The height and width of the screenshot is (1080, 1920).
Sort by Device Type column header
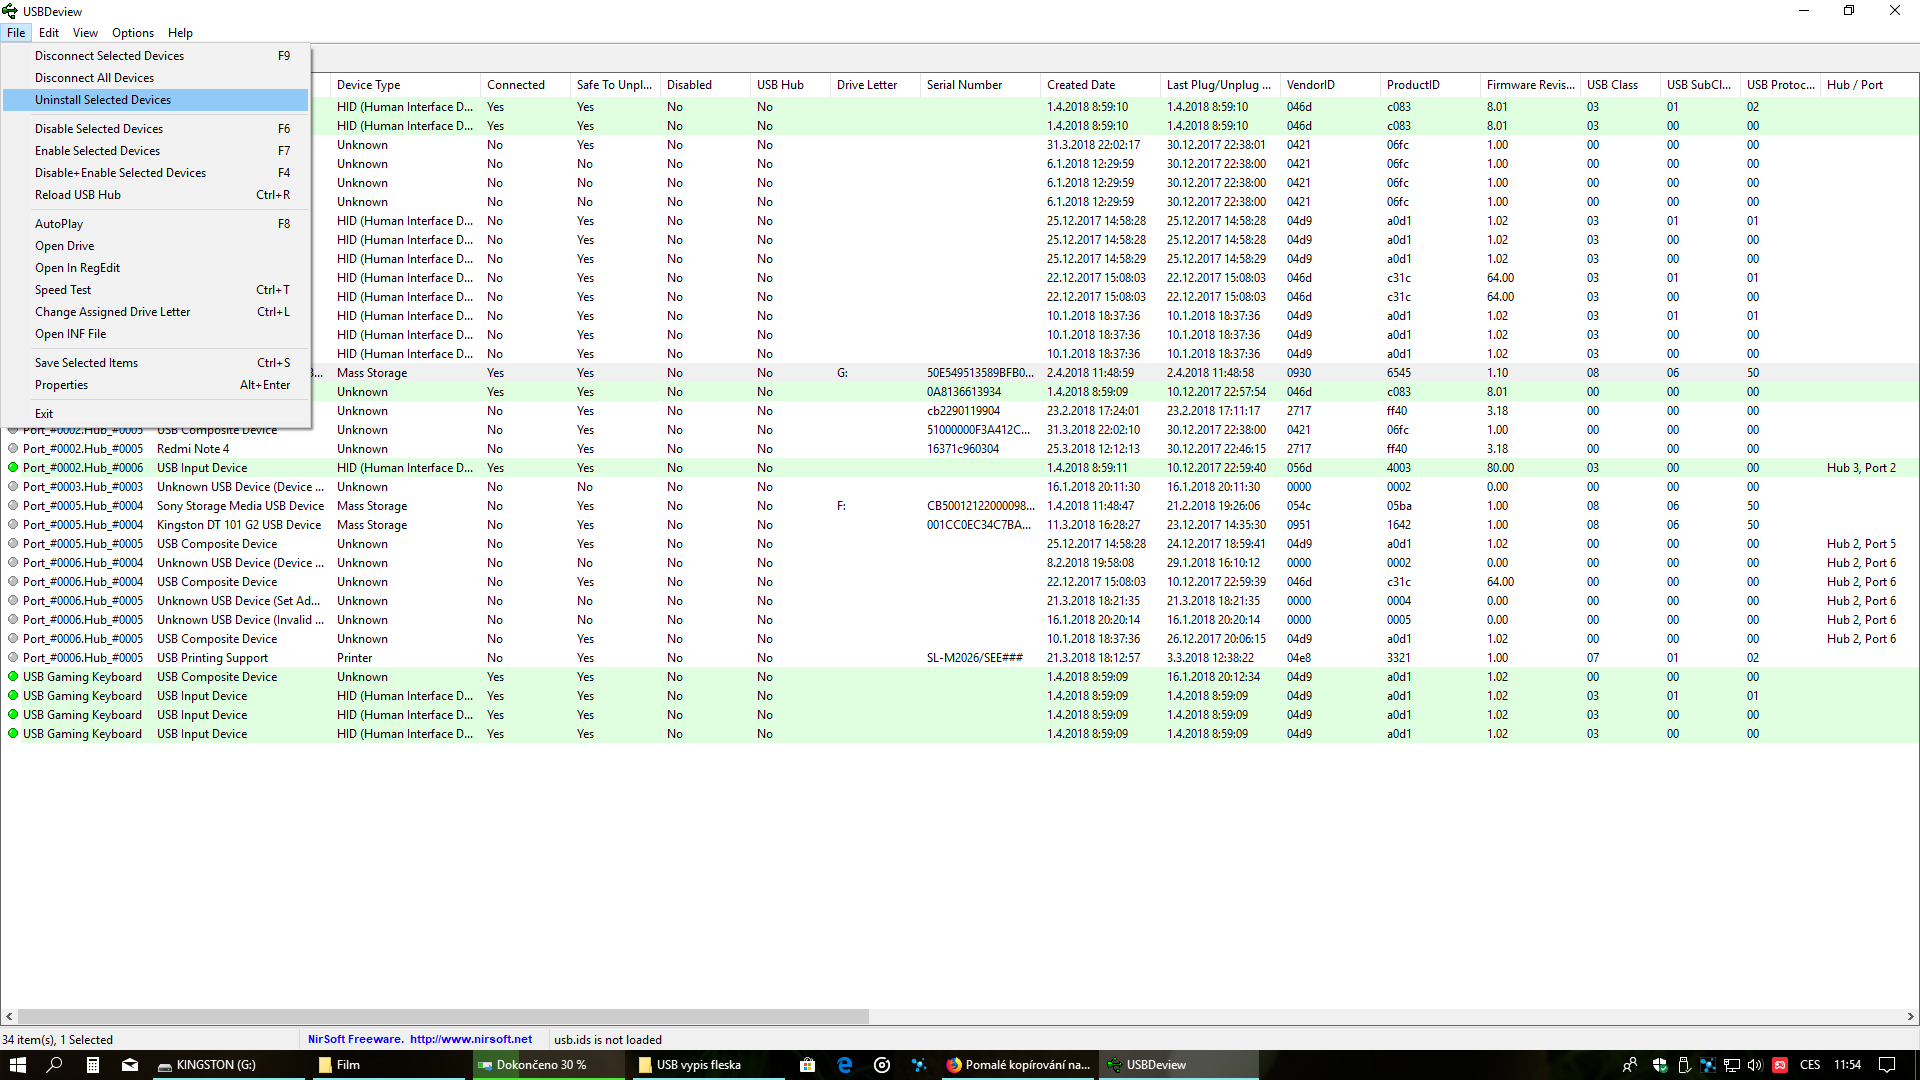coord(368,85)
